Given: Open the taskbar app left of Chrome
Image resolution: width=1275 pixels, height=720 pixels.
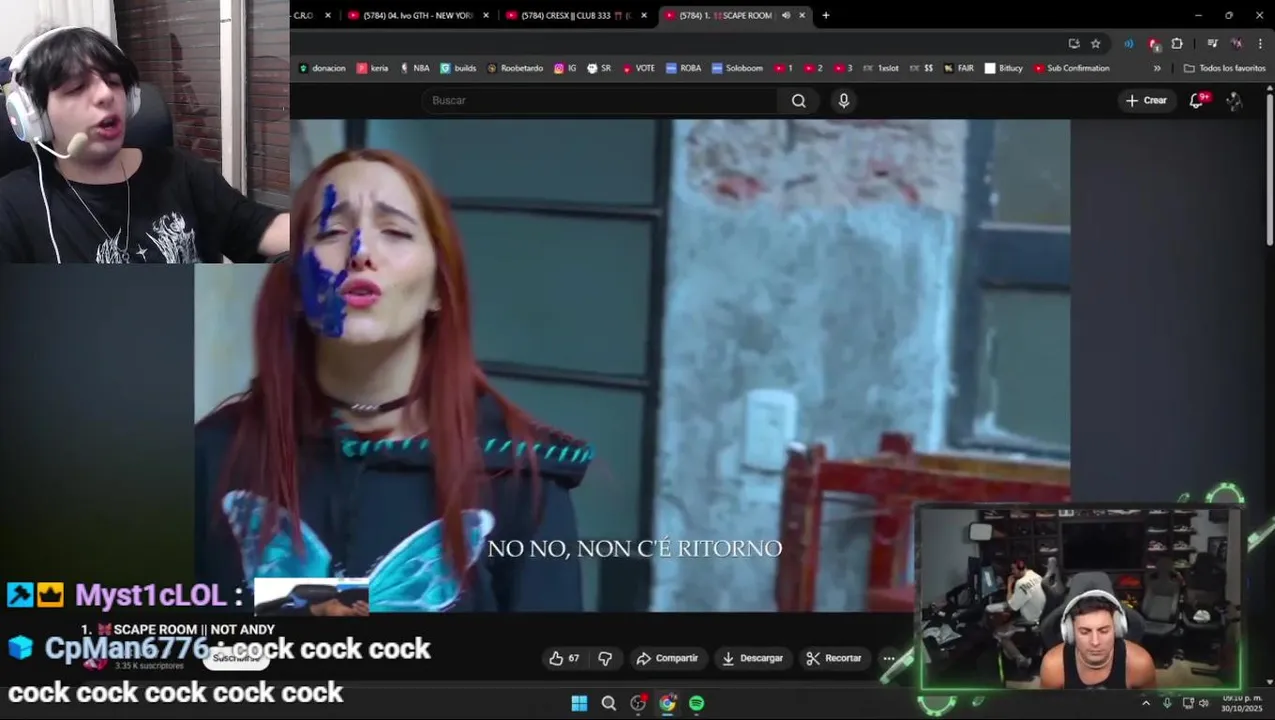Looking at the screenshot, I should pyautogui.click(x=638, y=703).
